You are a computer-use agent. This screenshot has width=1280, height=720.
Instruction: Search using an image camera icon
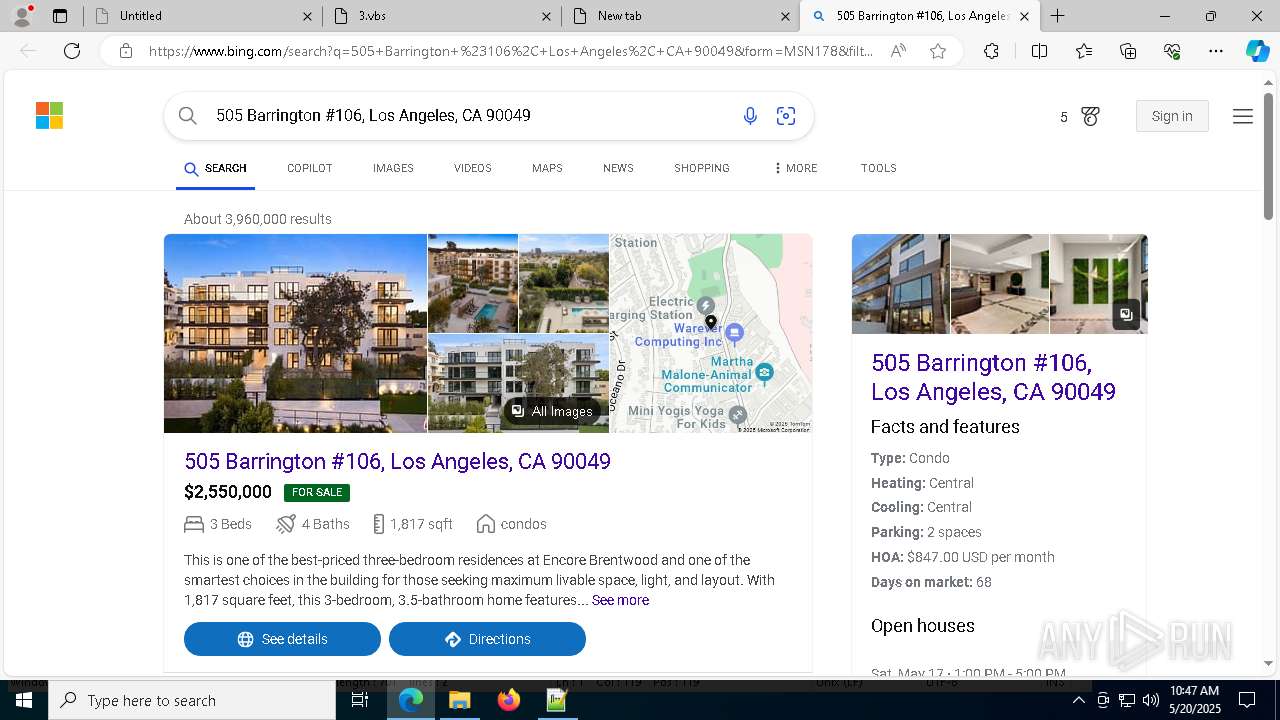click(786, 116)
